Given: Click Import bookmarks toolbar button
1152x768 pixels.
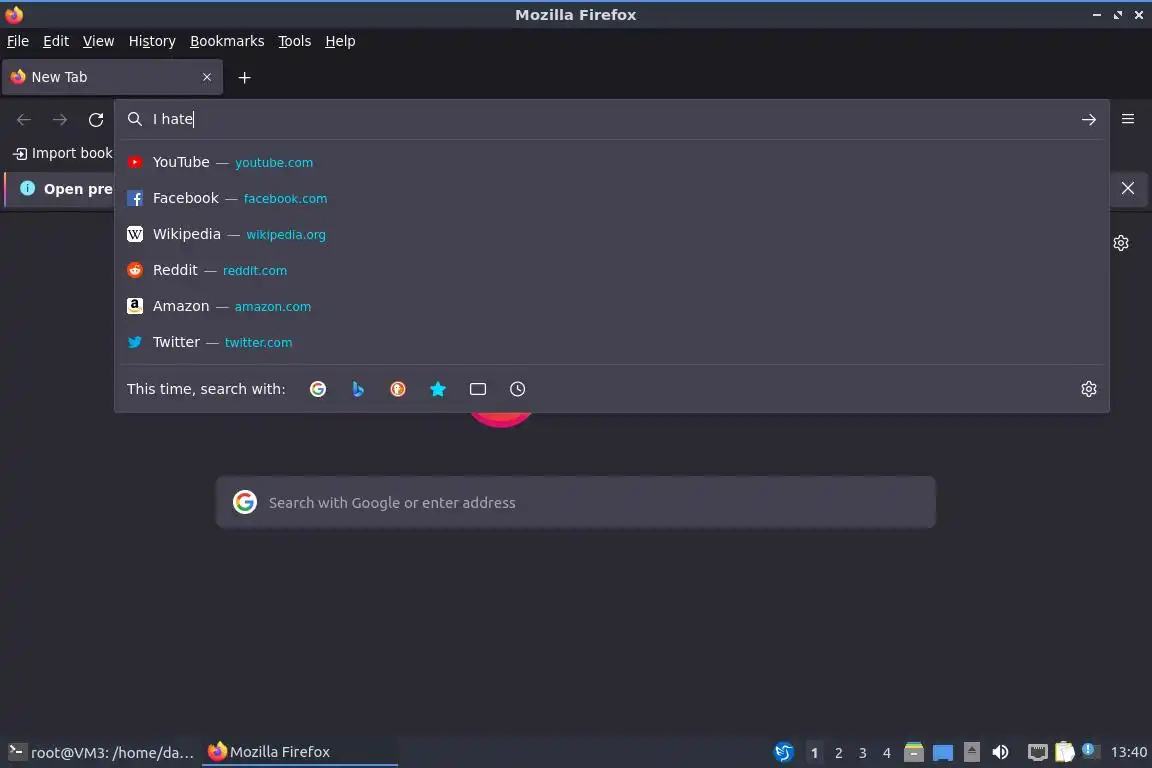Looking at the screenshot, I should coord(63,154).
